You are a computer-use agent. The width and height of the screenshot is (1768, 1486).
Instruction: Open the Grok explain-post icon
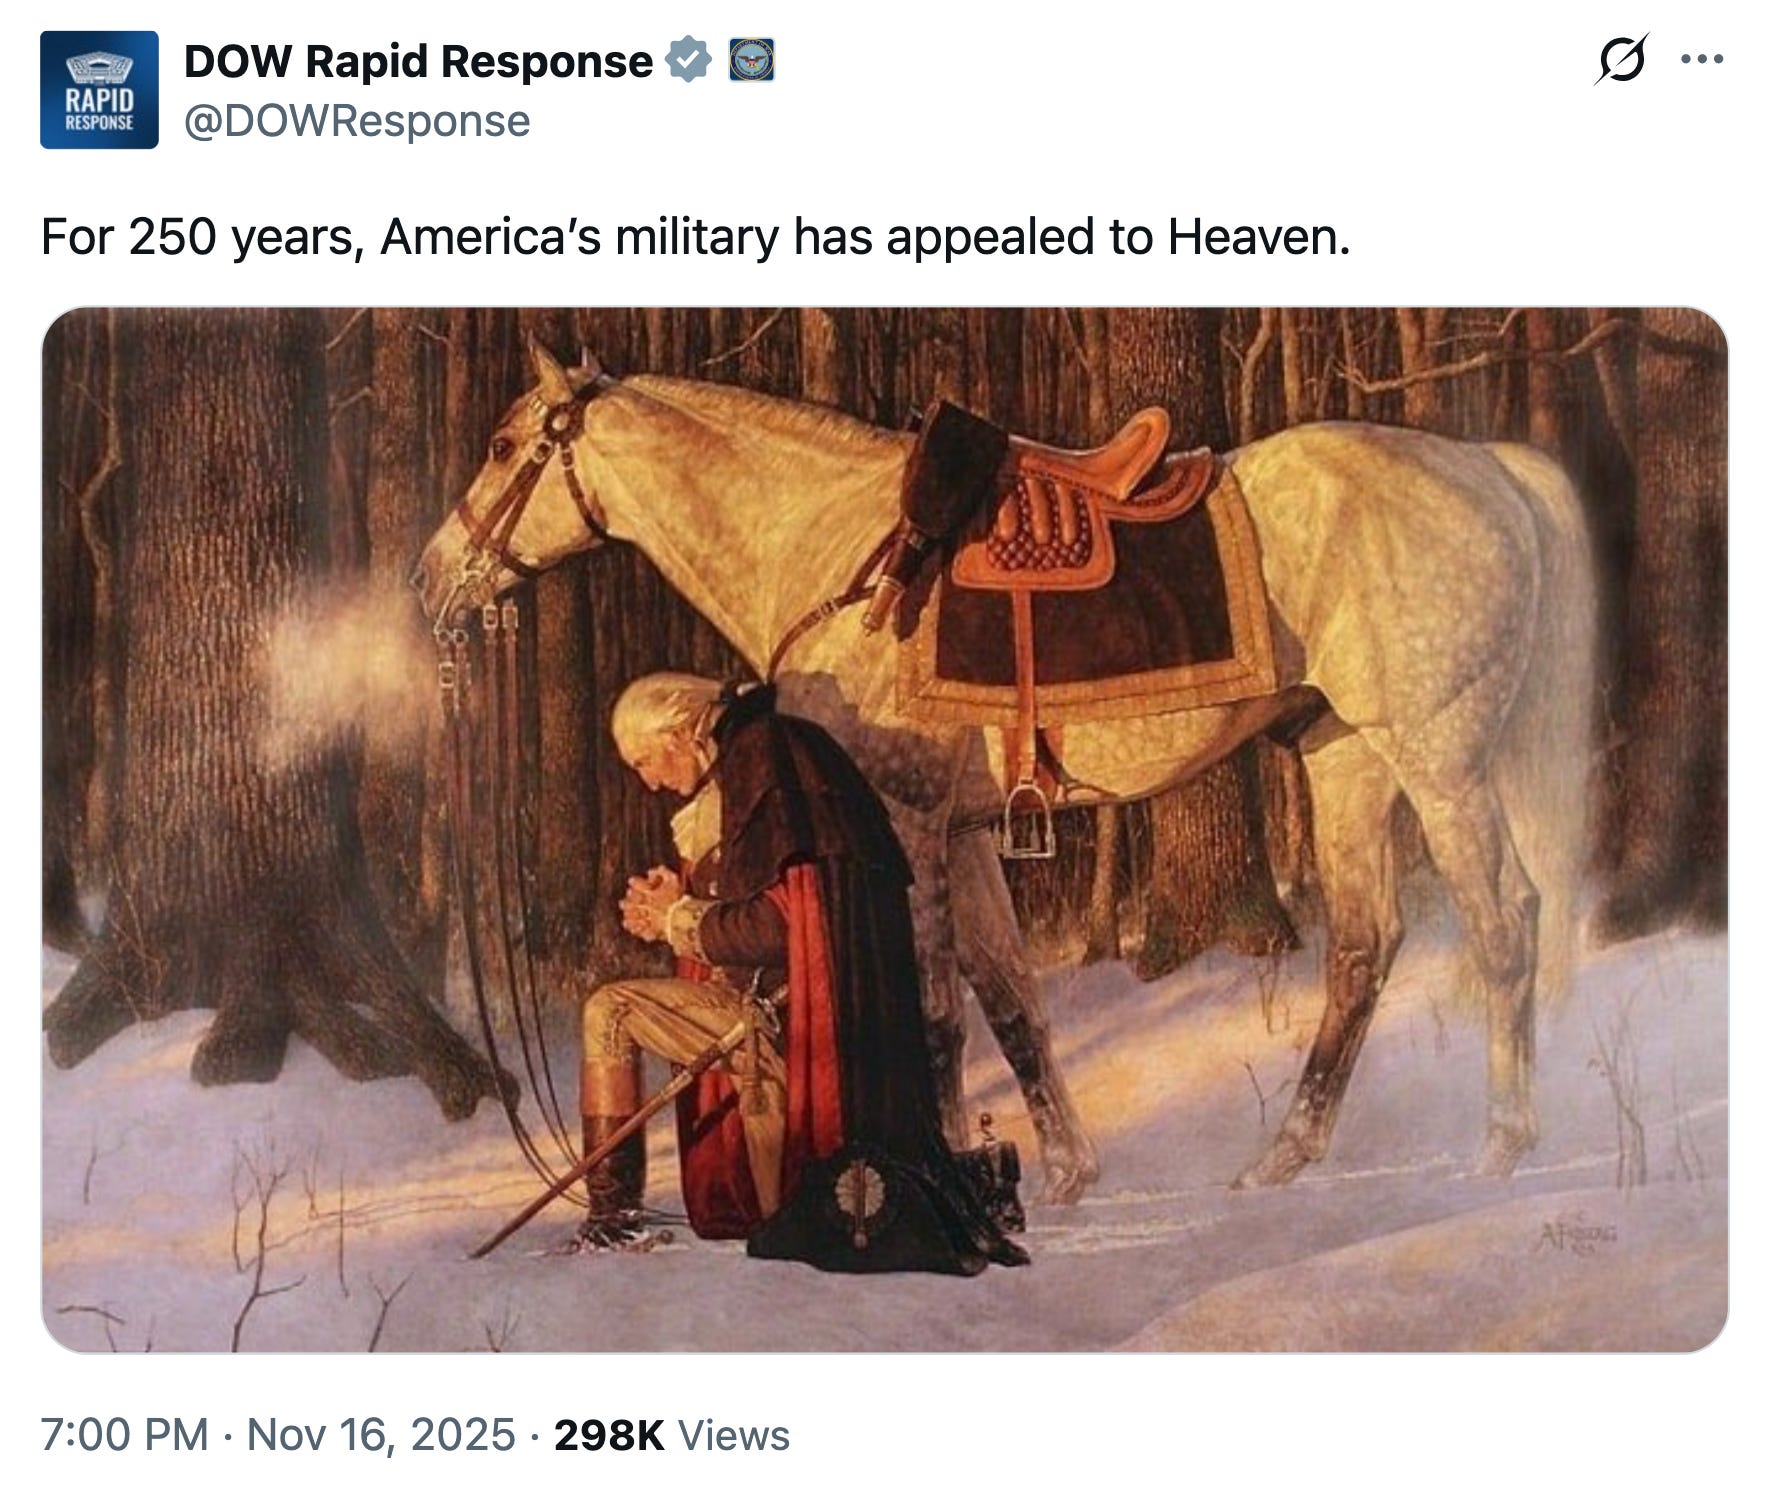[1620, 59]
